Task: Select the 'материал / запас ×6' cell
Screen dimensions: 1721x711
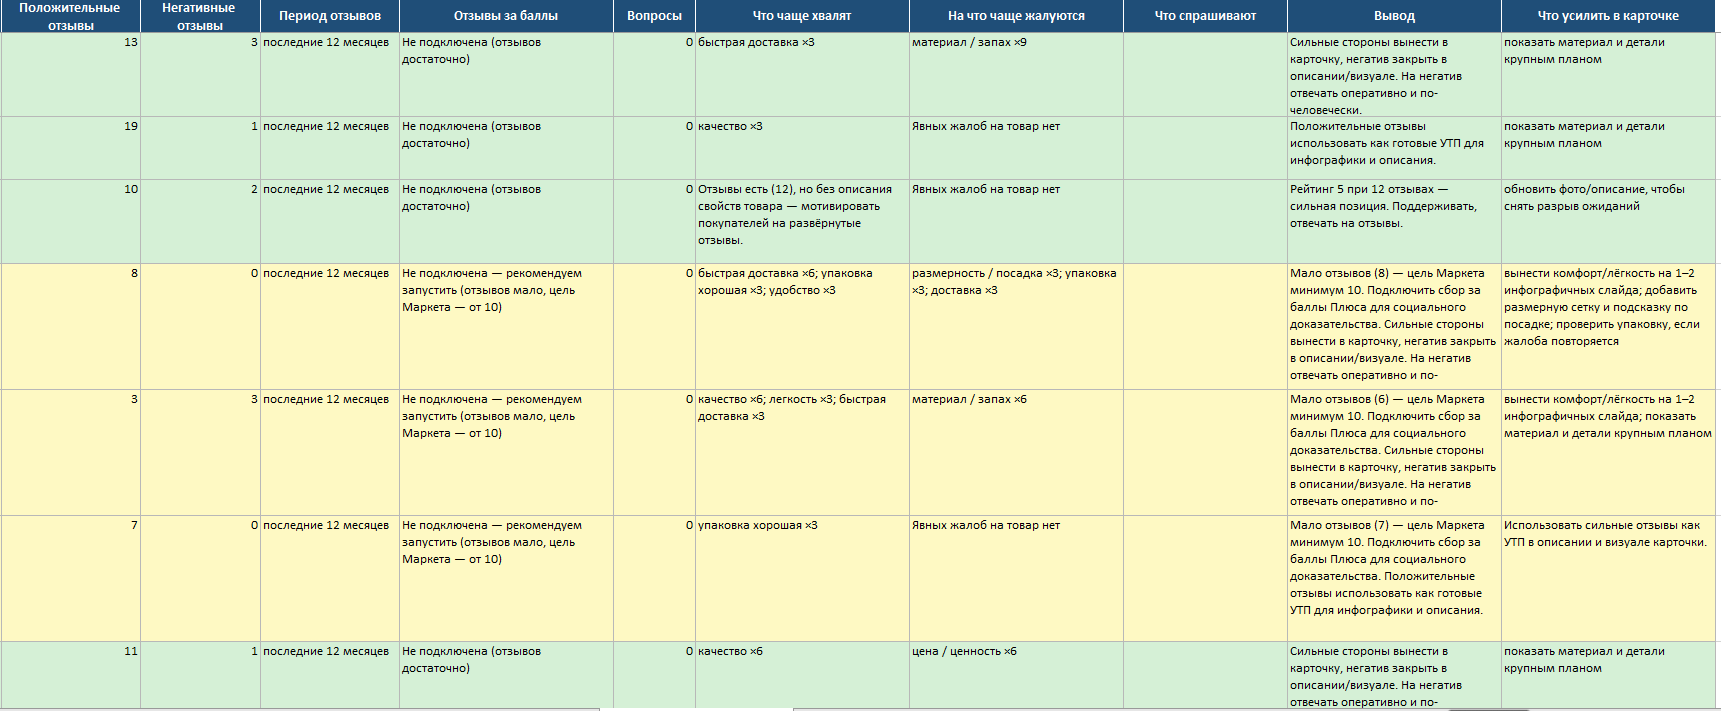Action: click(x=1016, y=453)
